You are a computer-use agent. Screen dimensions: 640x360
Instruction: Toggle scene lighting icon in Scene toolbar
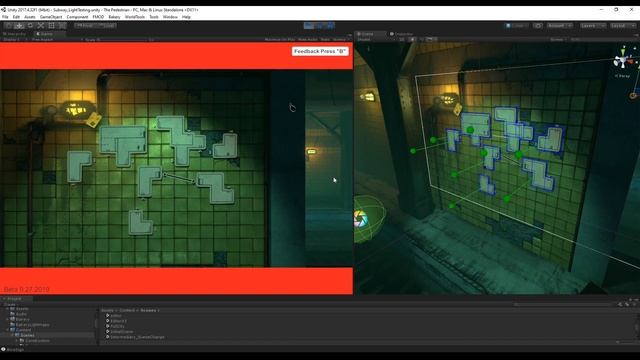[412, 40]
